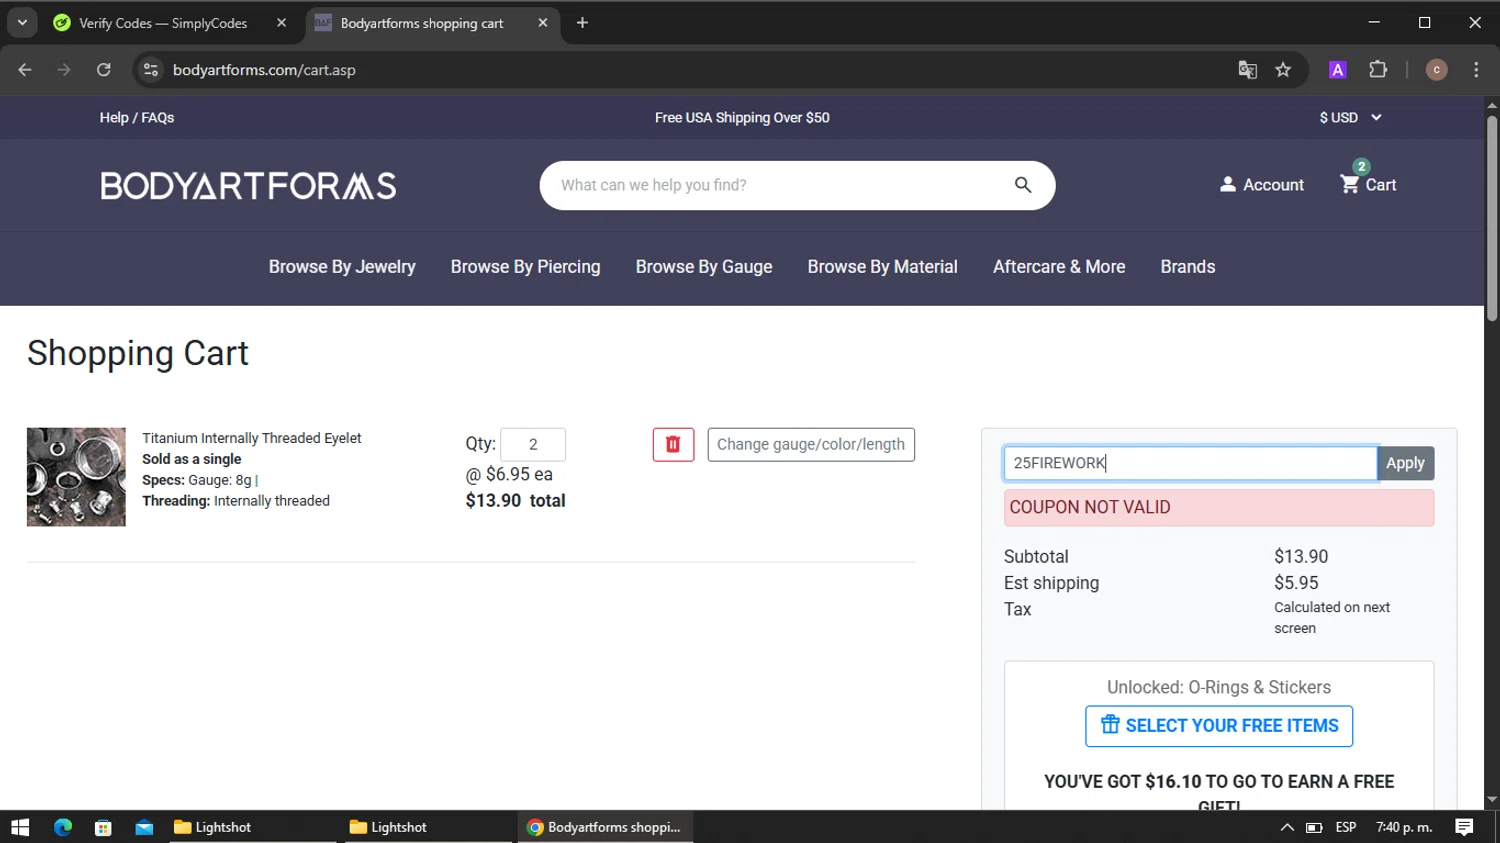Click the quantity field showing 2
The width and height of the screenshot is (1500, 843).
pyautogui.click(x=533, y=445)
